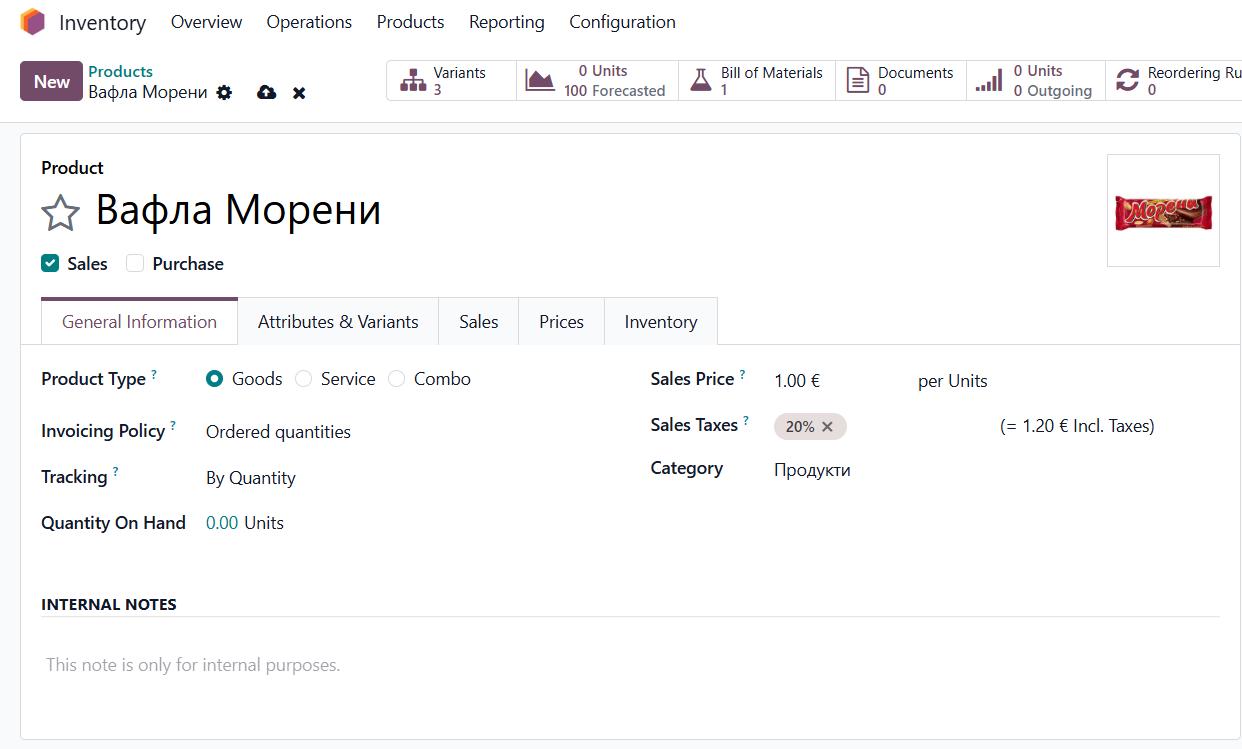Image resolution: width=1242 pixels, height=749 pixels.
Task: Open the Category field showing Продукти
Action: coord(812,469)
